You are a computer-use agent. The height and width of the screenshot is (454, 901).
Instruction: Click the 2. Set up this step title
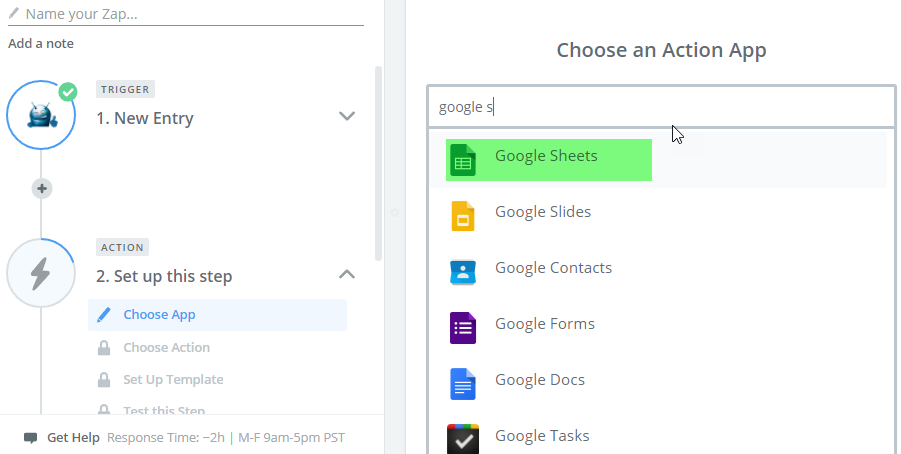164,276
